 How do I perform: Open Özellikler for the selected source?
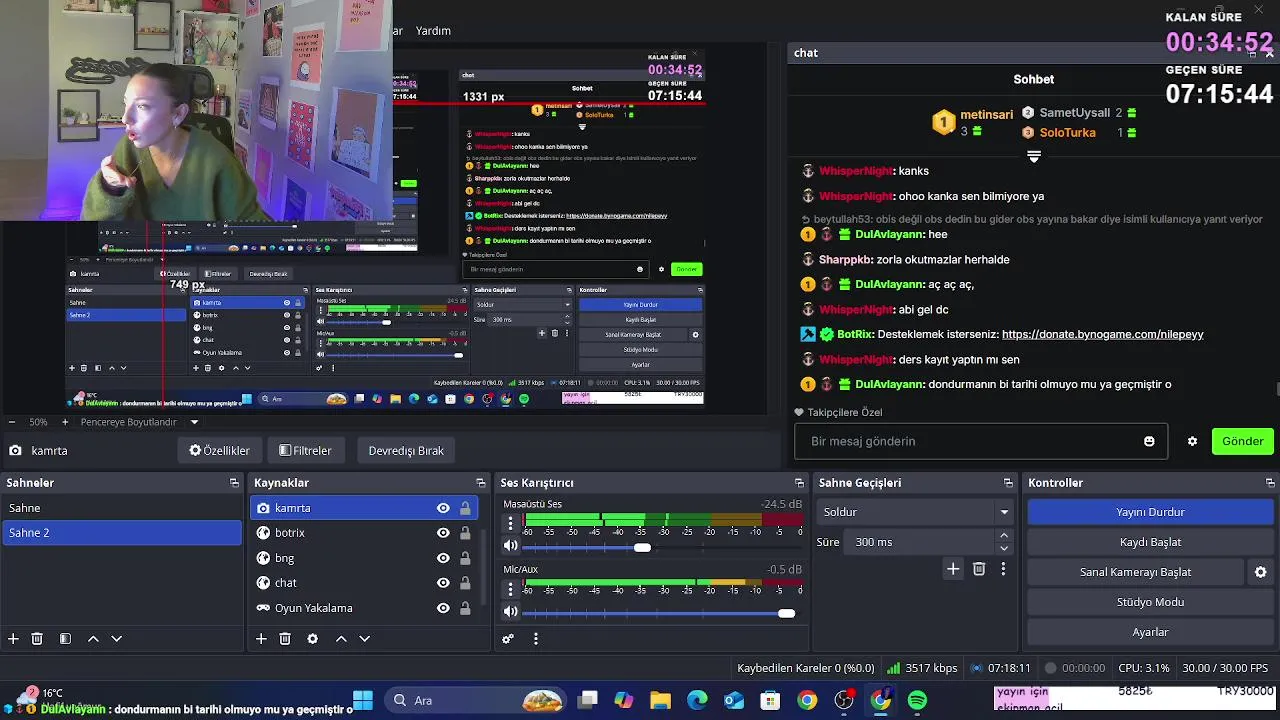[220, 450]
